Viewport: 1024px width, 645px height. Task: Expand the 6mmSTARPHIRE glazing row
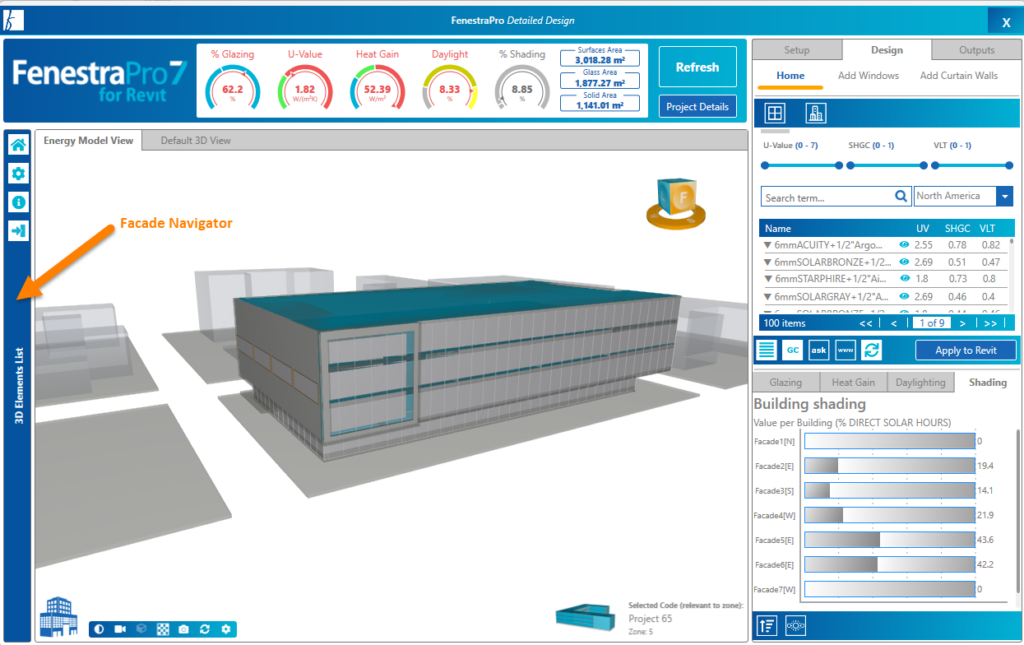[x=768, y=279]
